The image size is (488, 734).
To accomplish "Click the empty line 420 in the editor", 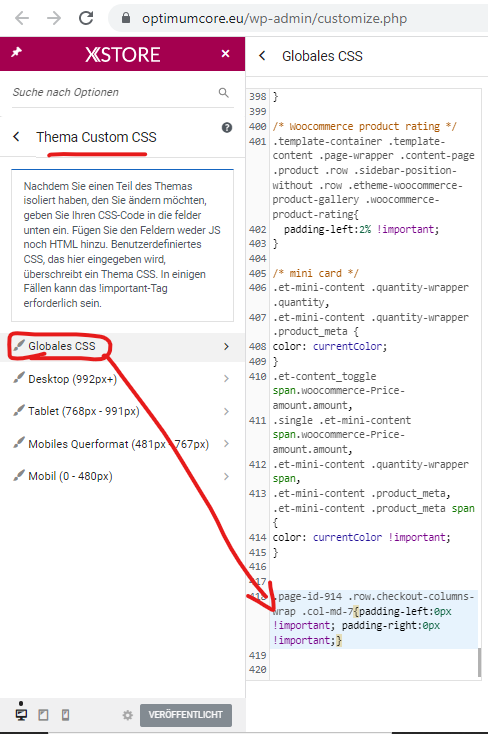I will point(374,670).
